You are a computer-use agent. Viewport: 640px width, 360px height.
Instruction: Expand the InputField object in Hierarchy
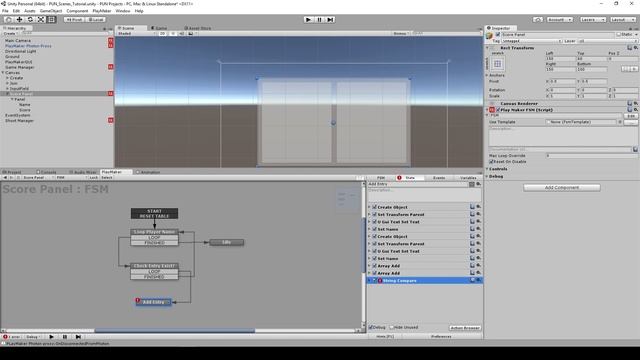(x=7, y=88)
